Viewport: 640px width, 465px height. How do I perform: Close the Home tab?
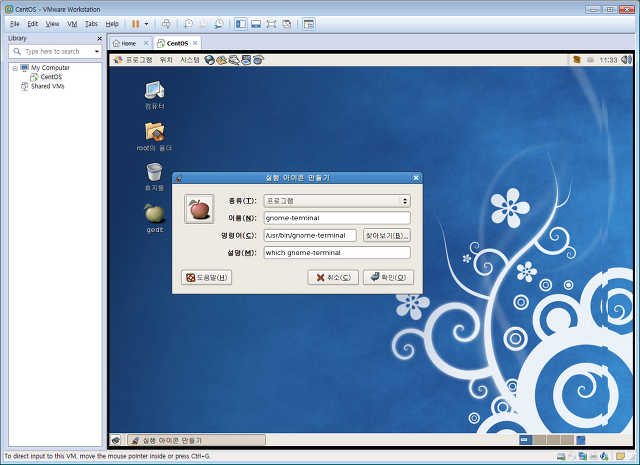[x=146, y=43]
